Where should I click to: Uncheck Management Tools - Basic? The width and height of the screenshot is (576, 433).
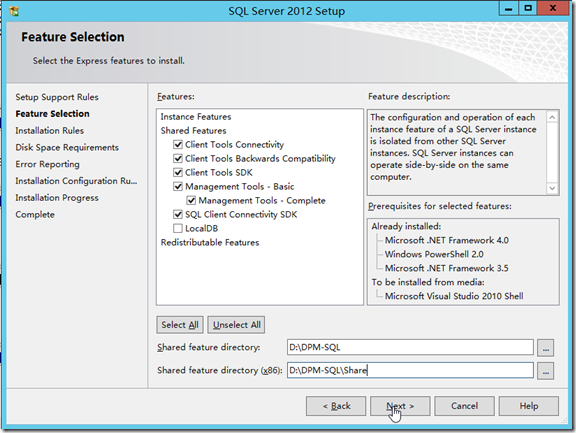pyautogui.click(x=178, y=187)
